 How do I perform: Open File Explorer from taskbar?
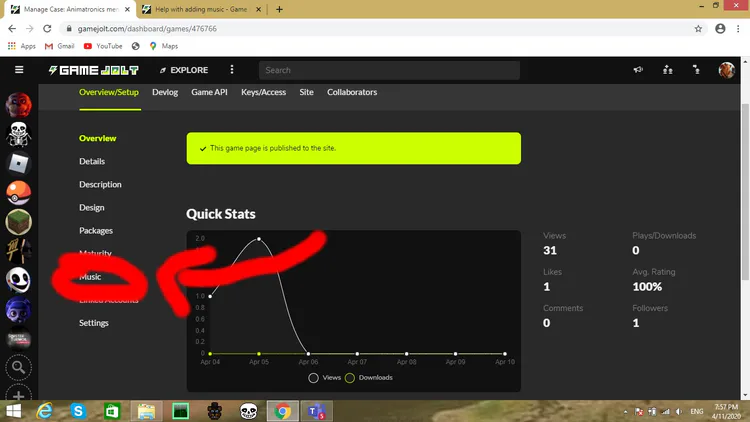[146, 411]
